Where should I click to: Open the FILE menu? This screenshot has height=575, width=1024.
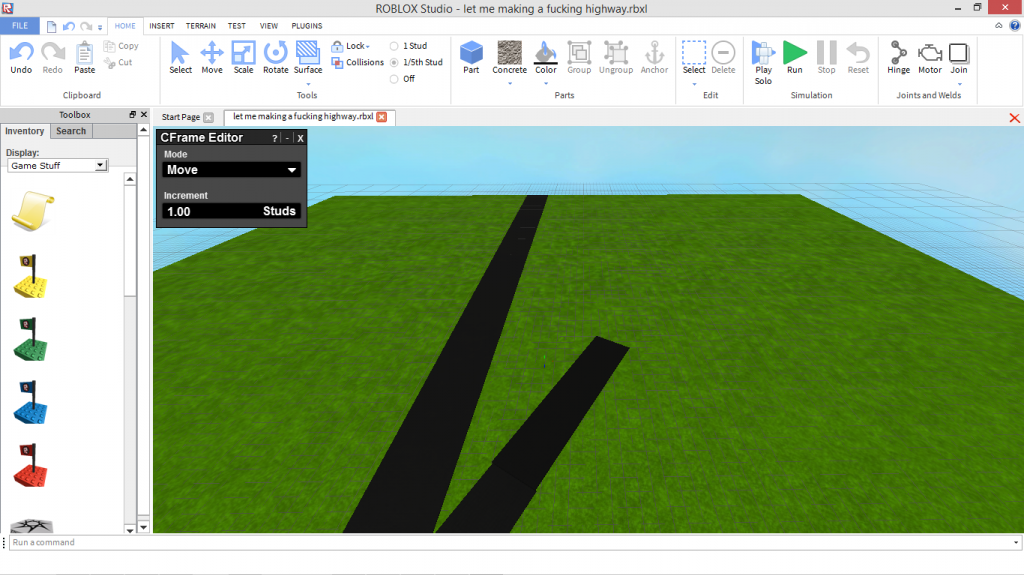tap(20, 25)
